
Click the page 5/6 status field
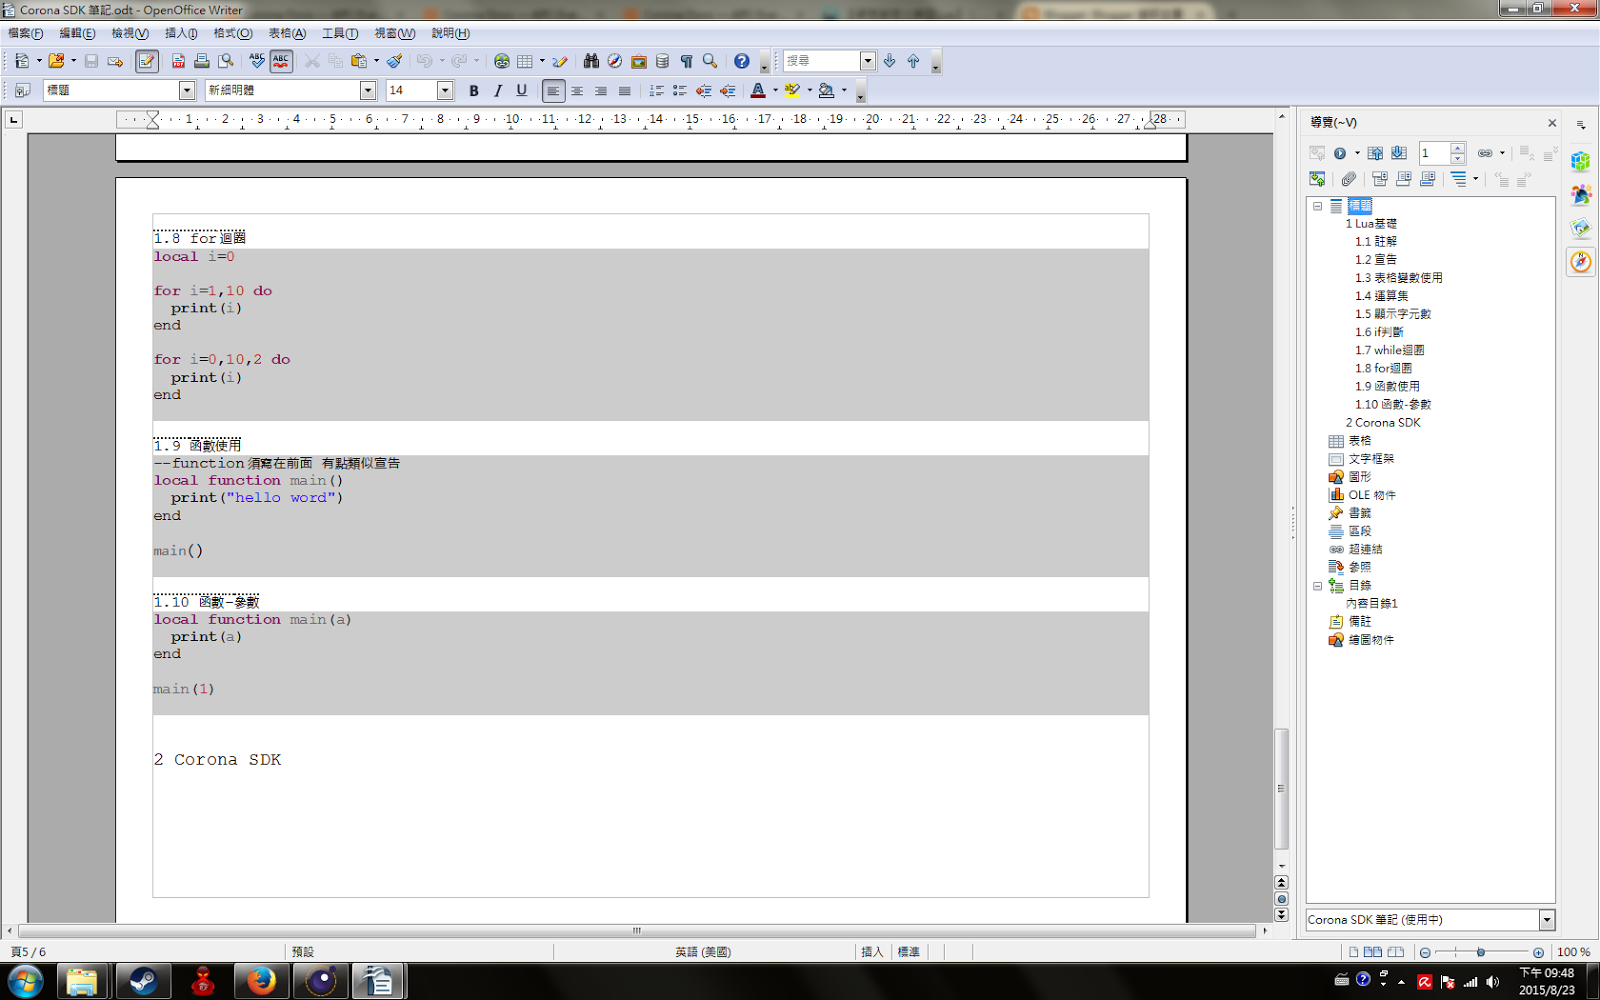coord(28,952)
